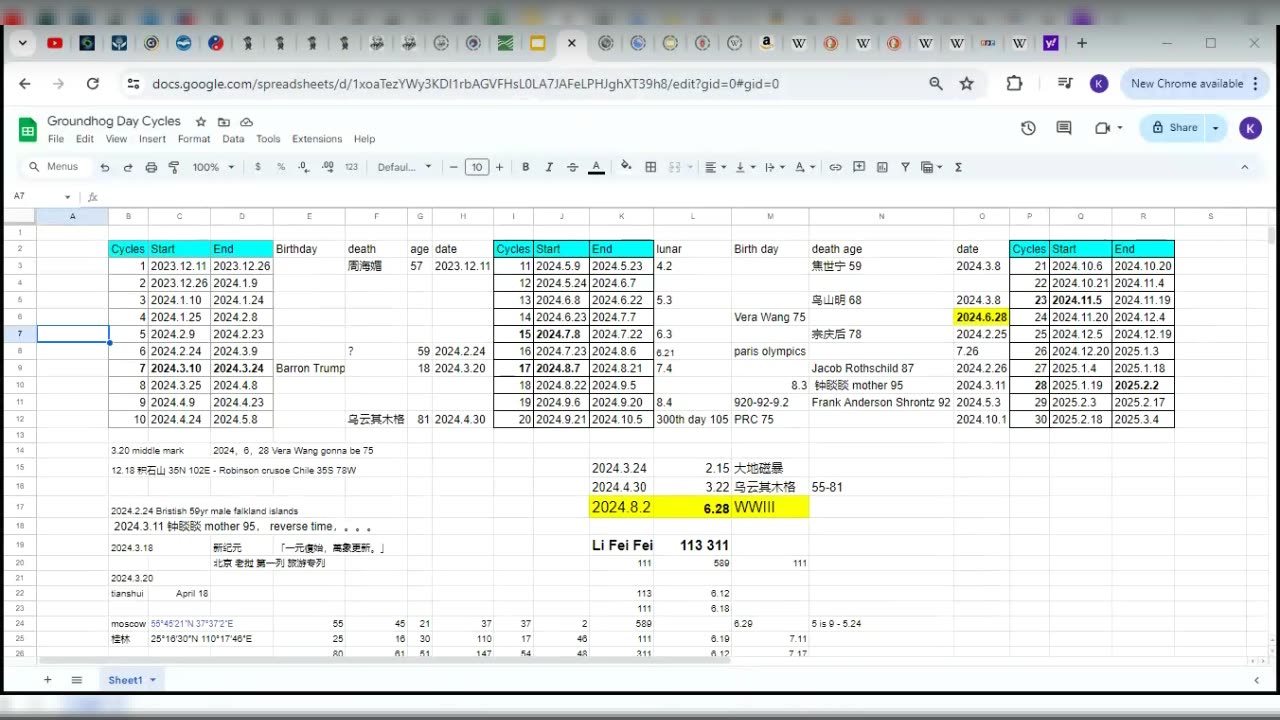Open horizontal align dropdown

point(714,167)
